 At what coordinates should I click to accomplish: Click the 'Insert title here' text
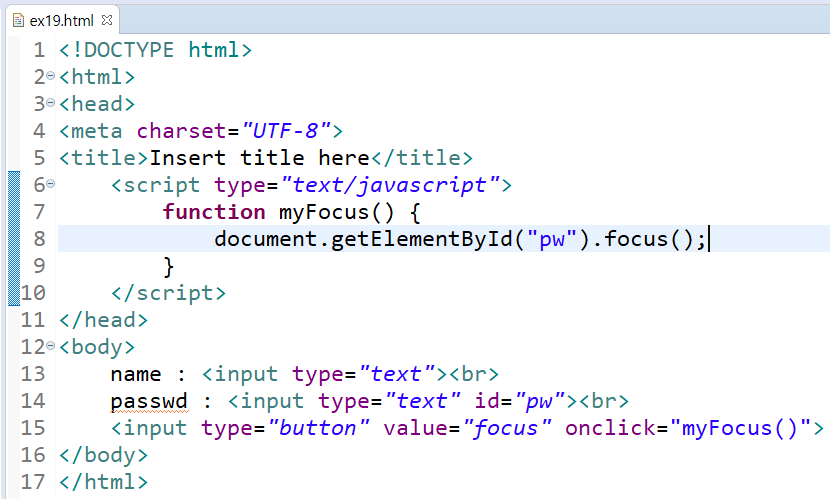[259, 158]
